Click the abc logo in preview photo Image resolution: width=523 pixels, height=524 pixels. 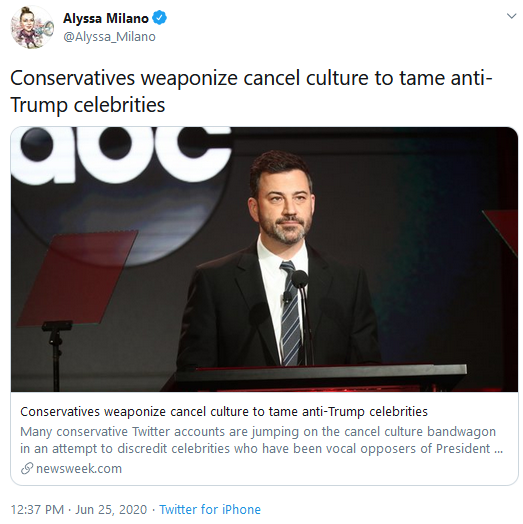point(122,155)
